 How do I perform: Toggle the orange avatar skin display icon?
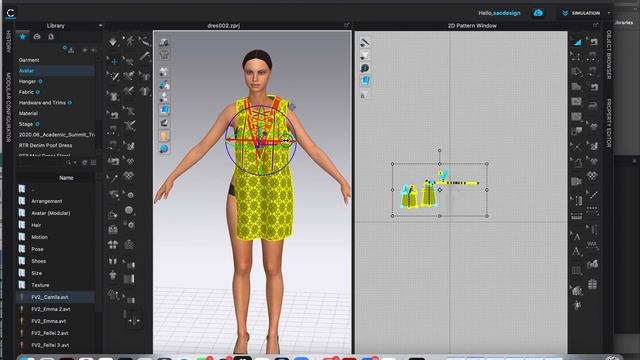click(164, 136)
